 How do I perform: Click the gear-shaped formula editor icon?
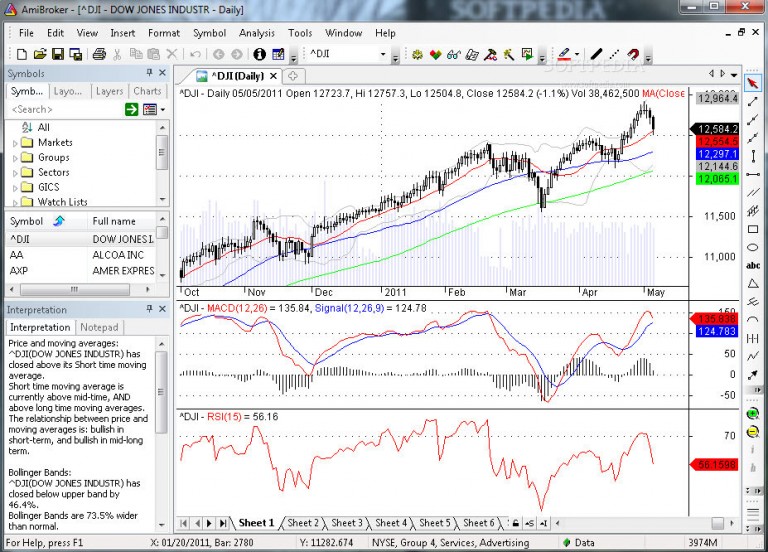tap(417, 54)
